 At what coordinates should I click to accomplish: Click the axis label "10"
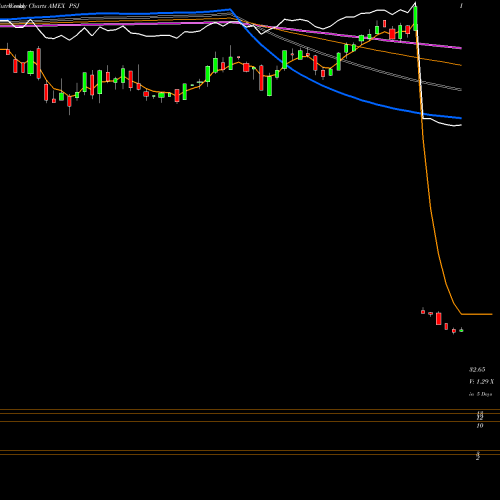coord(480,426)
